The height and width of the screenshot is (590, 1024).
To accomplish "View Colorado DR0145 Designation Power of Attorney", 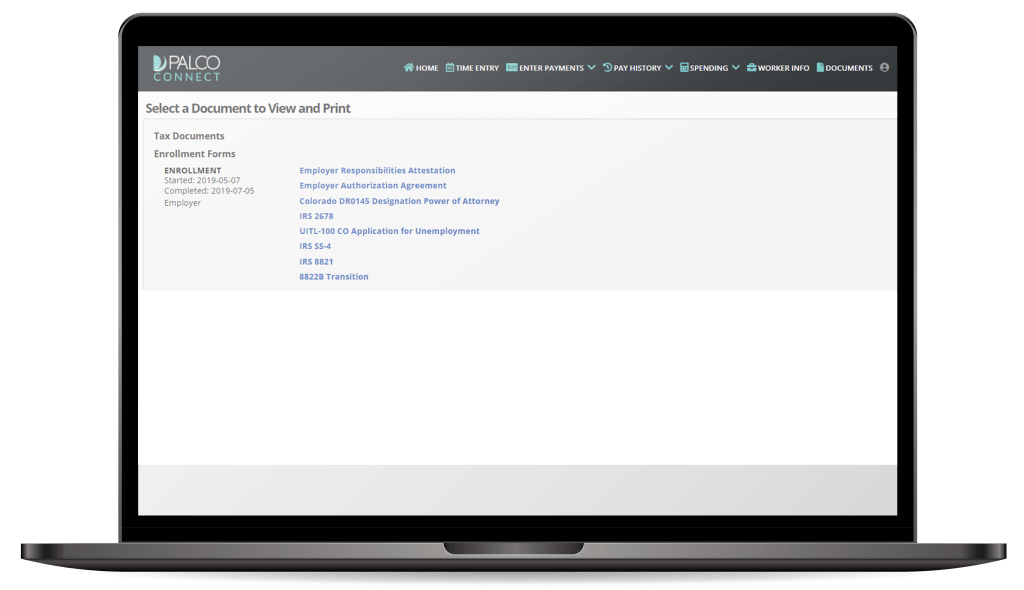I will point(399,201).
